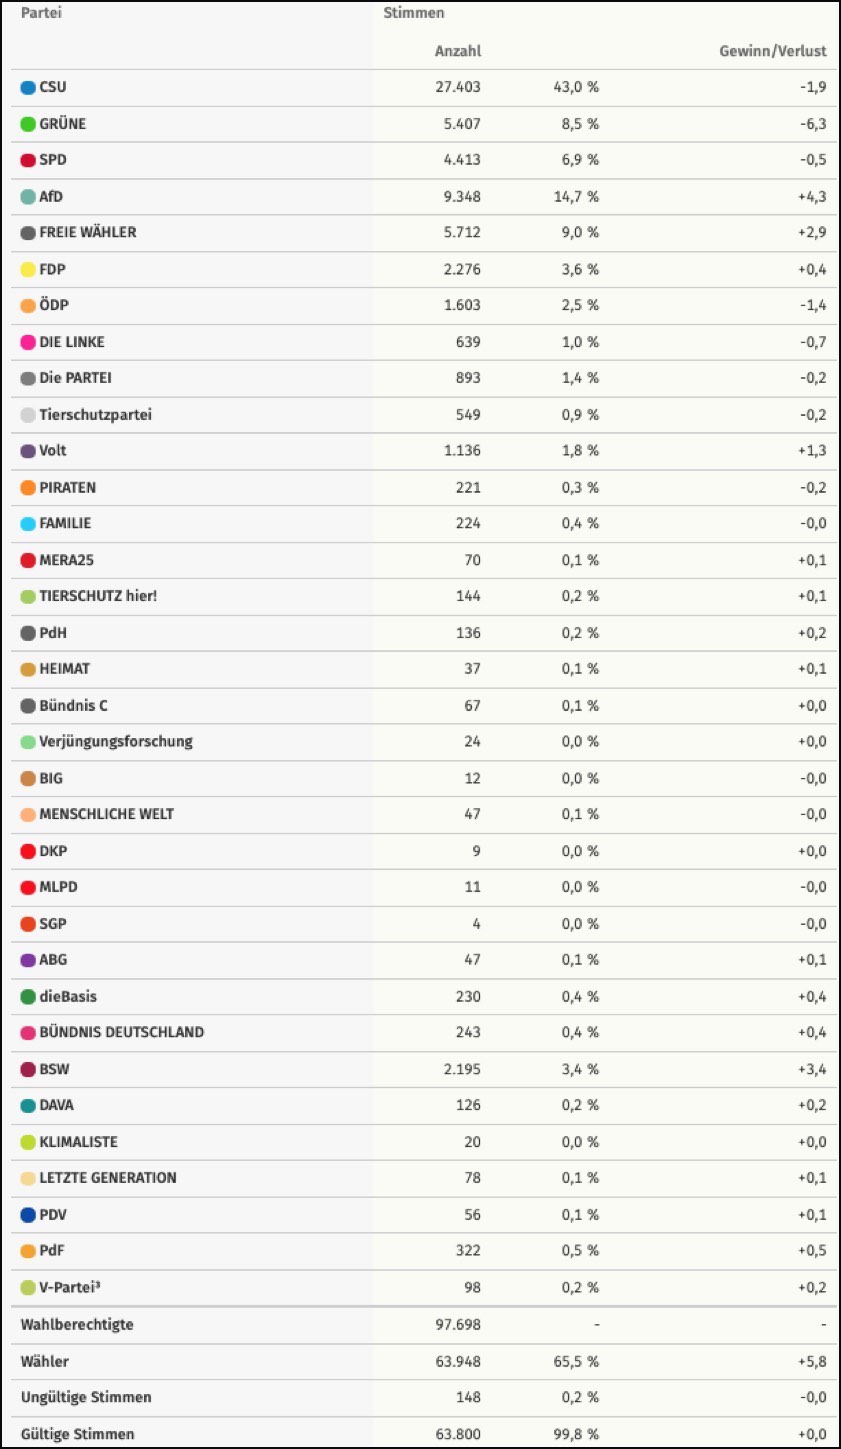Click the Partei column header
841x1449 pixels.
(x=41, y=14)
